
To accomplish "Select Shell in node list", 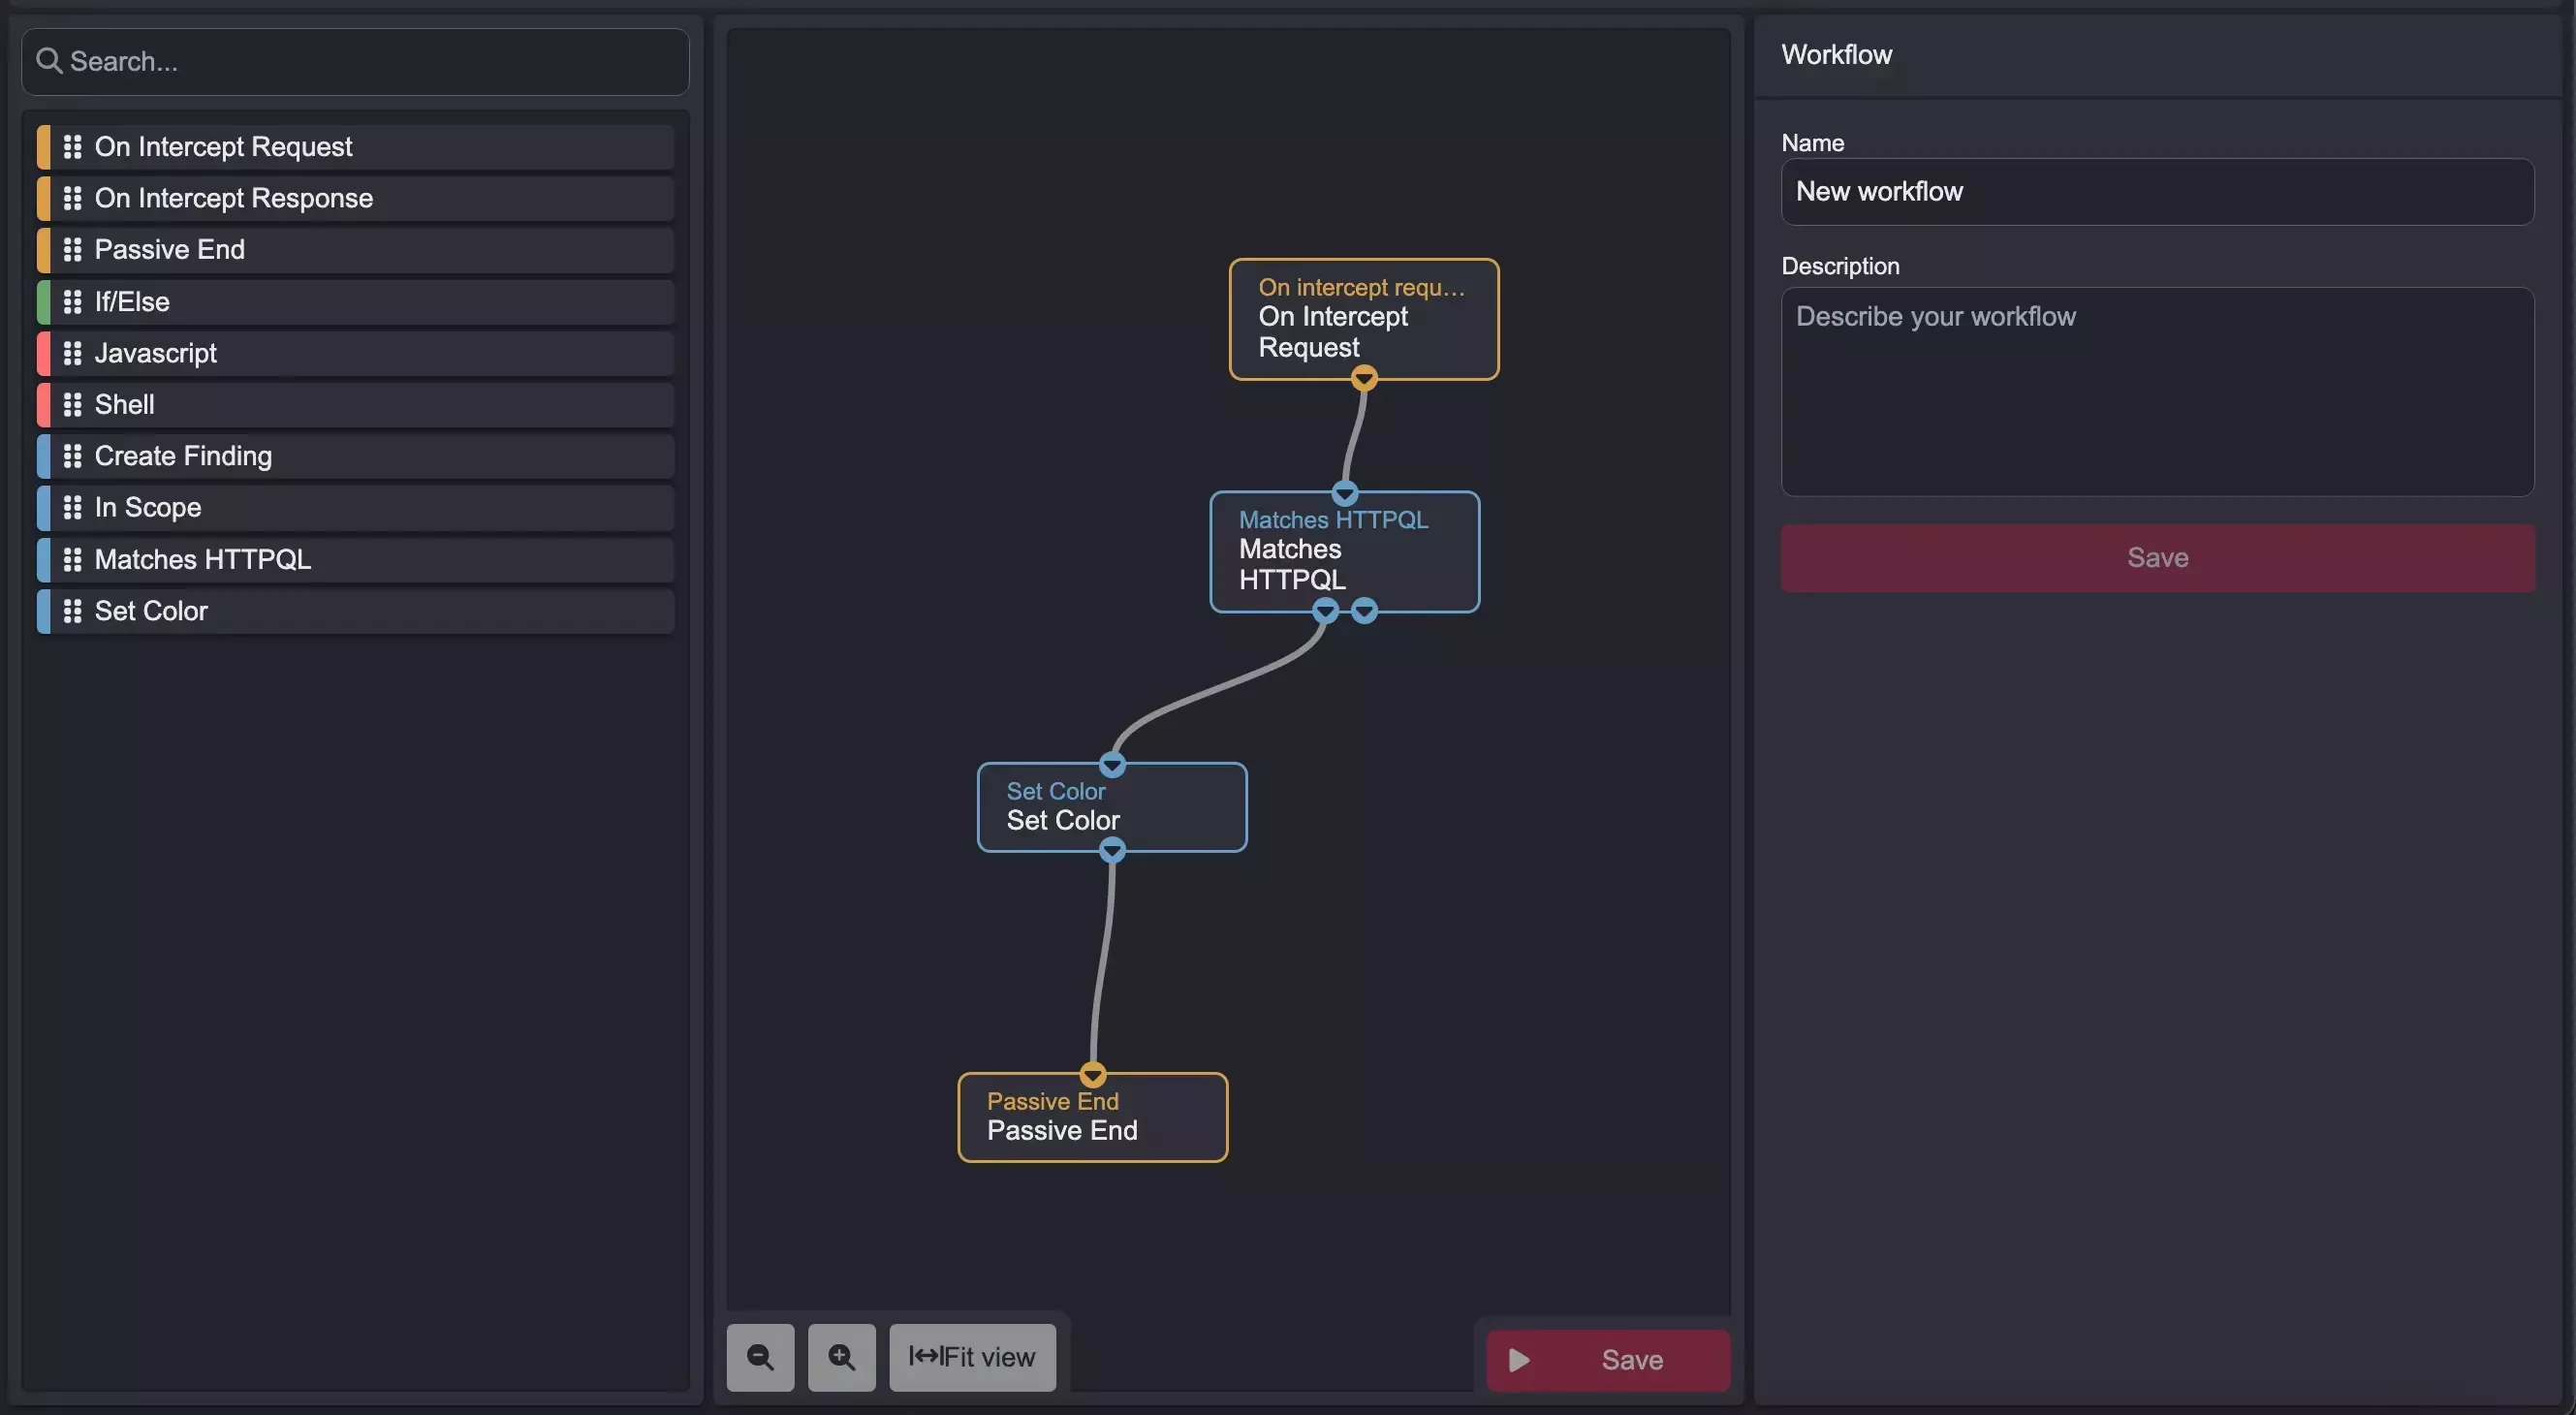I will 355,405.
